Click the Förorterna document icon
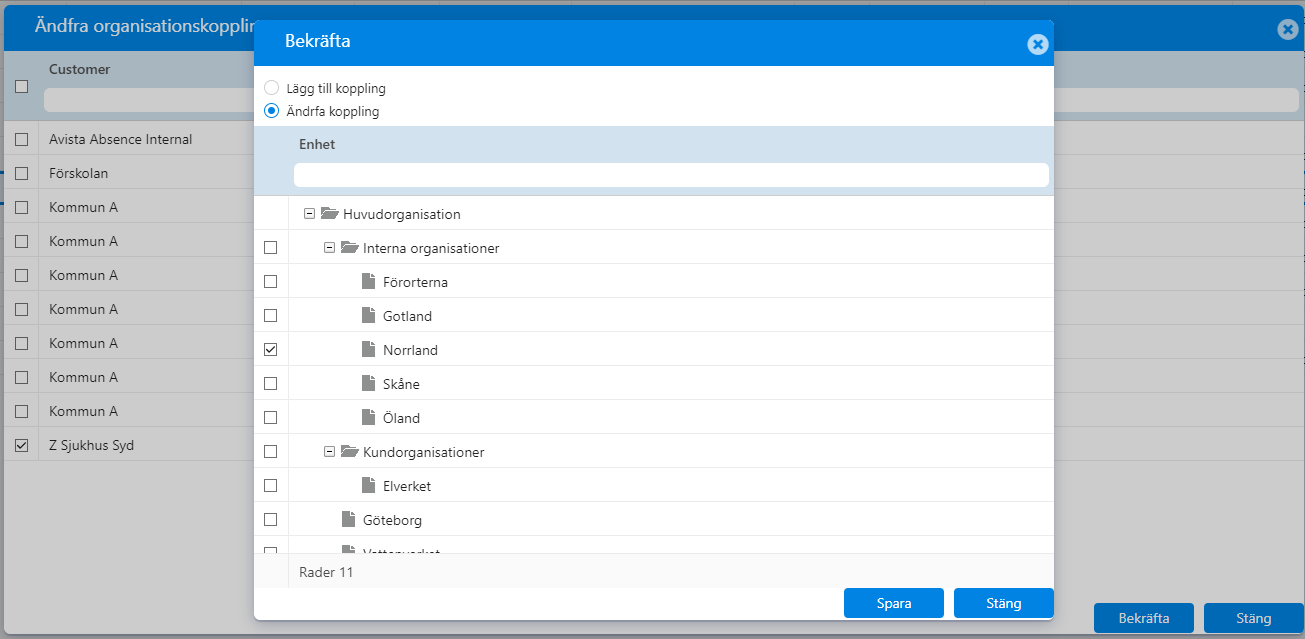1305x639 pixels. pos(368,282)
